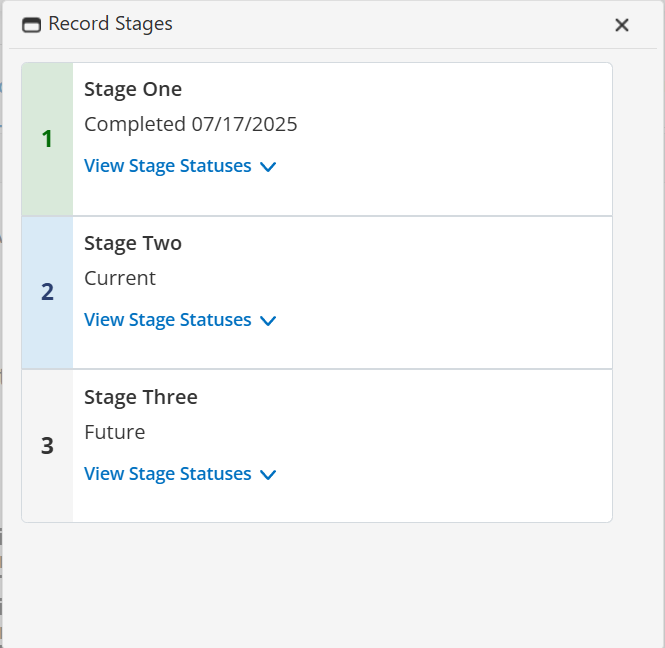
Task: Close the Record Stages dialog
Action: coord(622,25)
